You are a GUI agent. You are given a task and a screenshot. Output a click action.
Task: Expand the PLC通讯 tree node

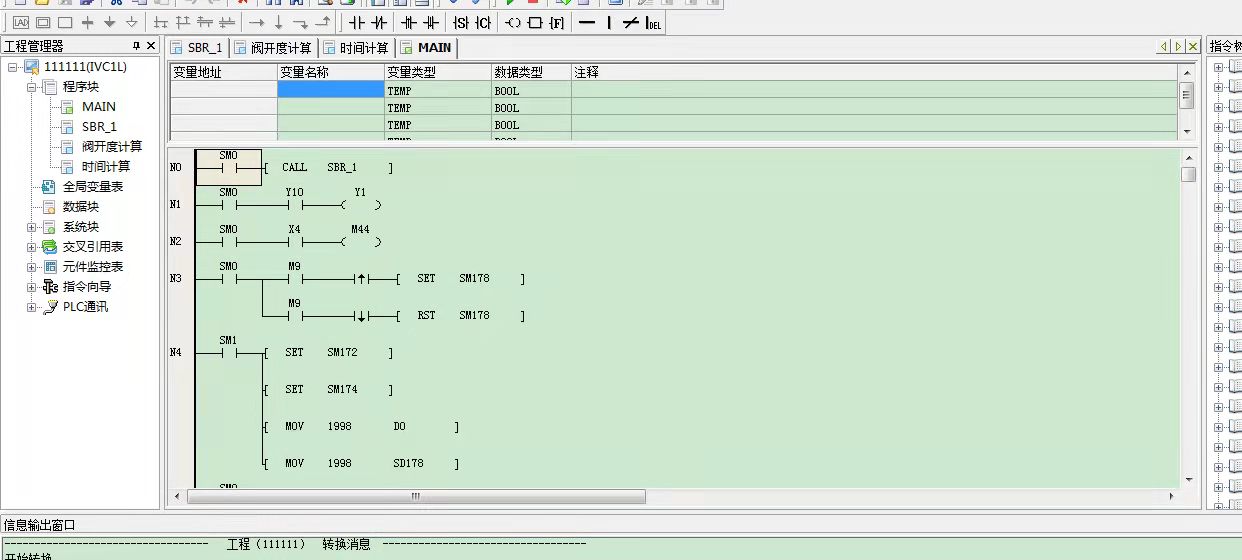tap(32, 307)
